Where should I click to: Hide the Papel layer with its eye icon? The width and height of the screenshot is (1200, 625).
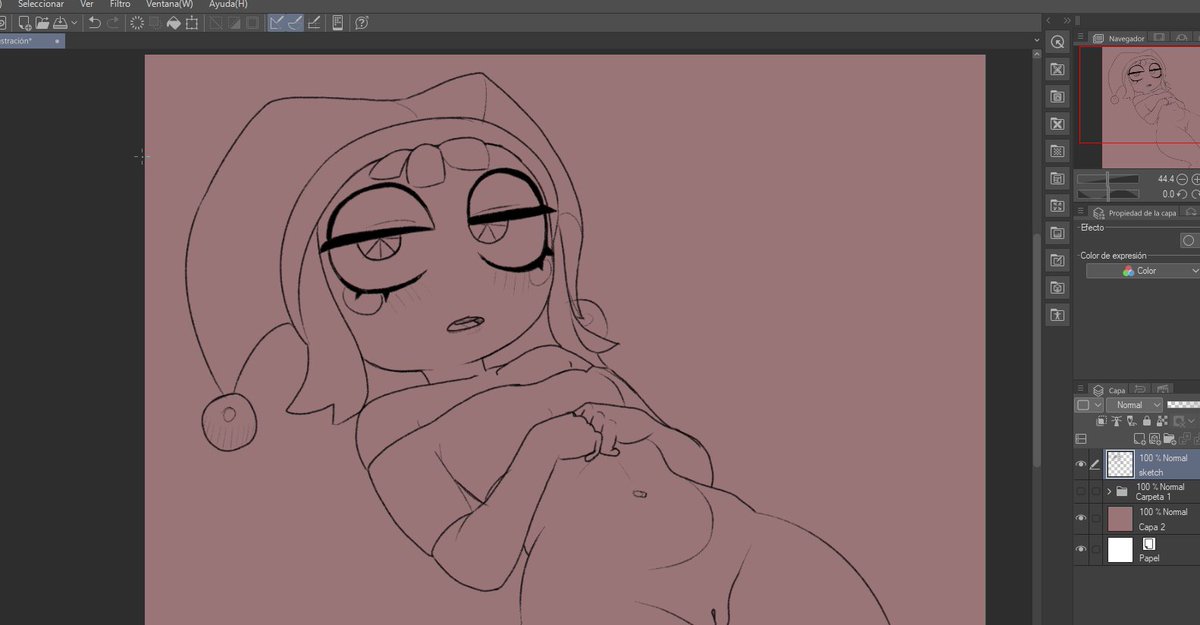pos(1081,549)
